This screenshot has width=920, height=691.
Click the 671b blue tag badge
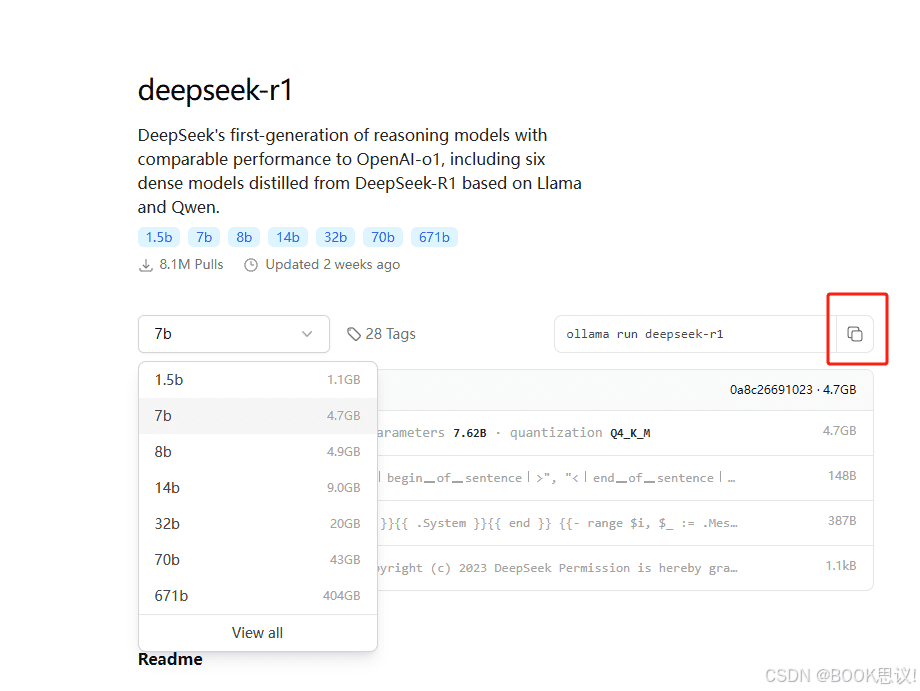pos(434,237)
